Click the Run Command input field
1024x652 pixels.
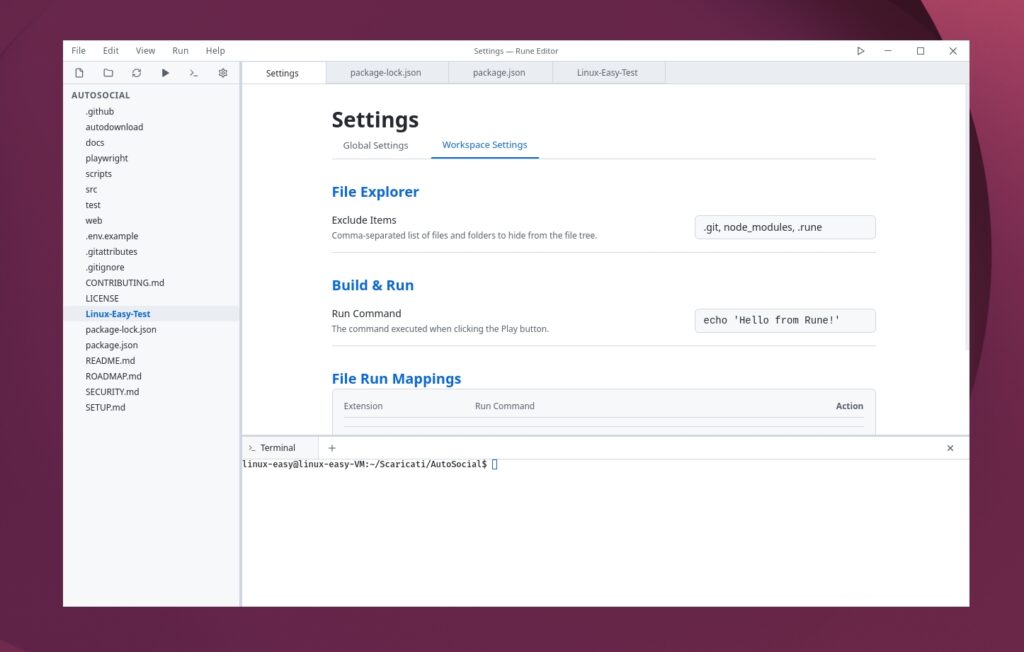point(785,320)
